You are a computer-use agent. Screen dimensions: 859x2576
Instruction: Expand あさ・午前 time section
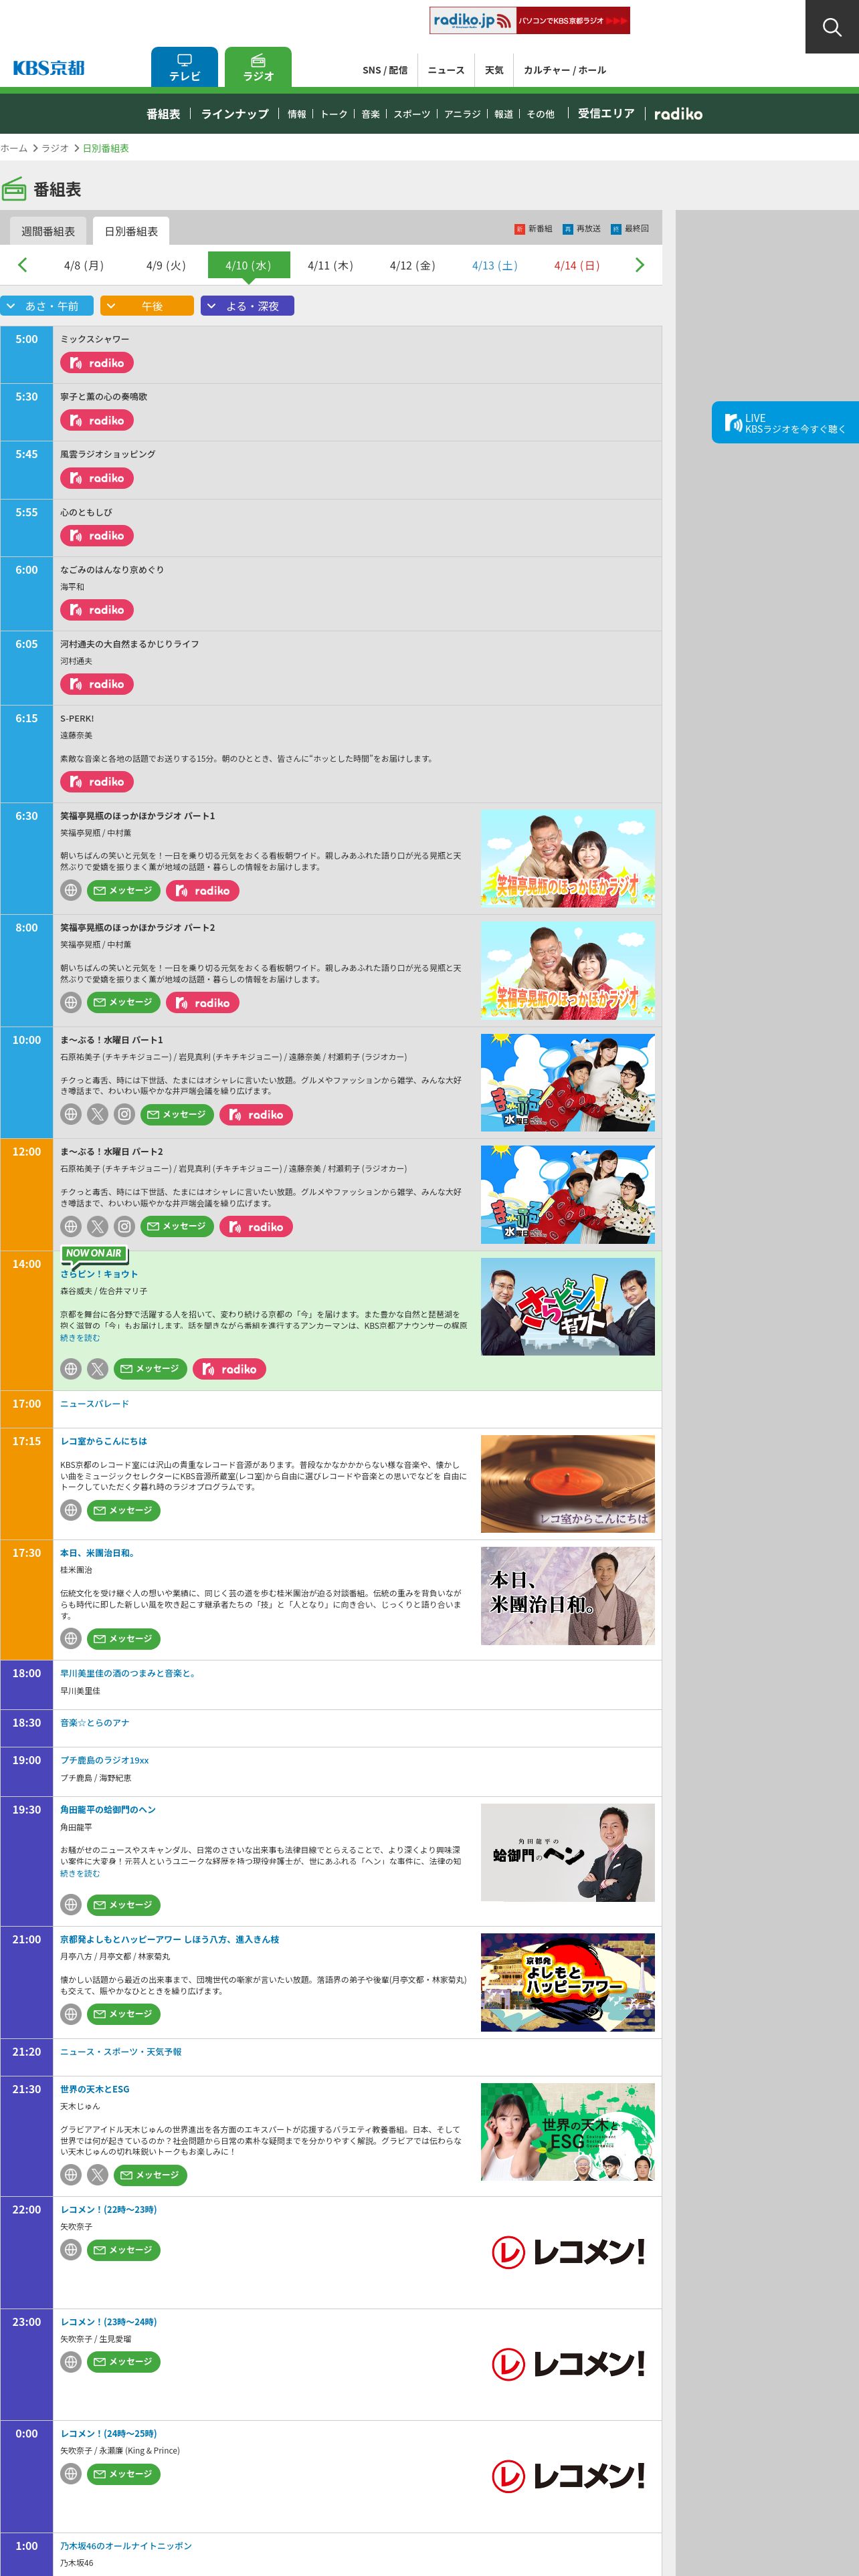[x=47, y=306]
